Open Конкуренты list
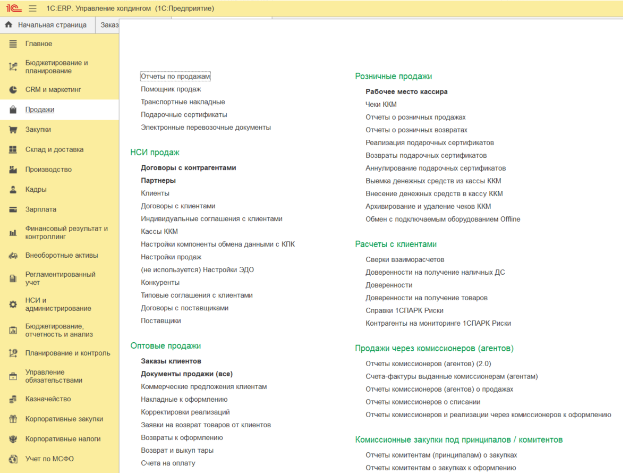624x473 pixels. point(160,282)
